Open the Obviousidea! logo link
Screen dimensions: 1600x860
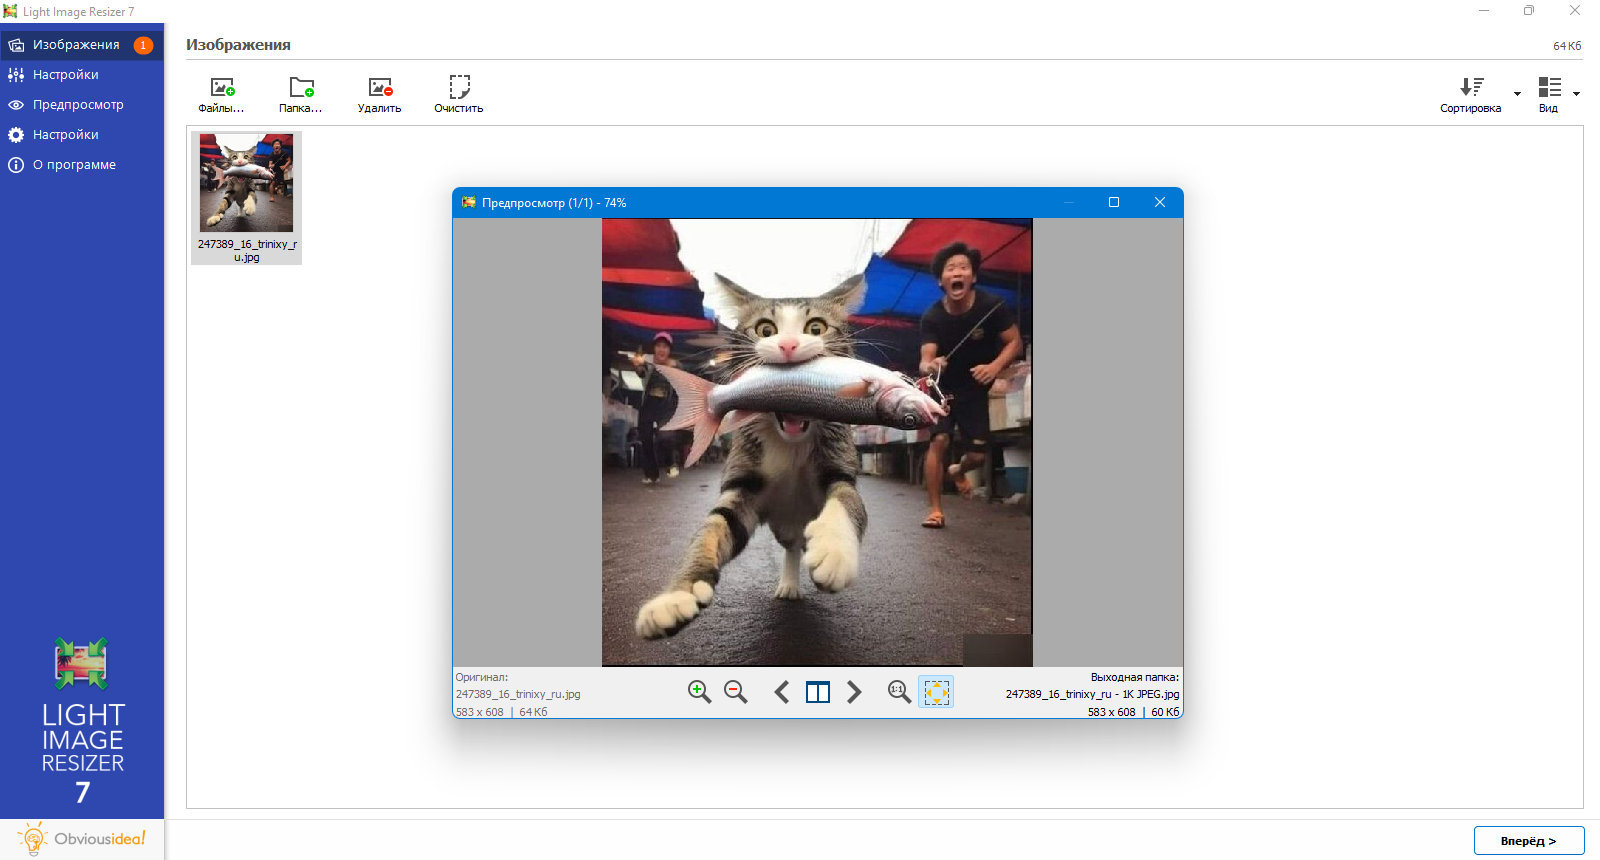coord(82,839)
